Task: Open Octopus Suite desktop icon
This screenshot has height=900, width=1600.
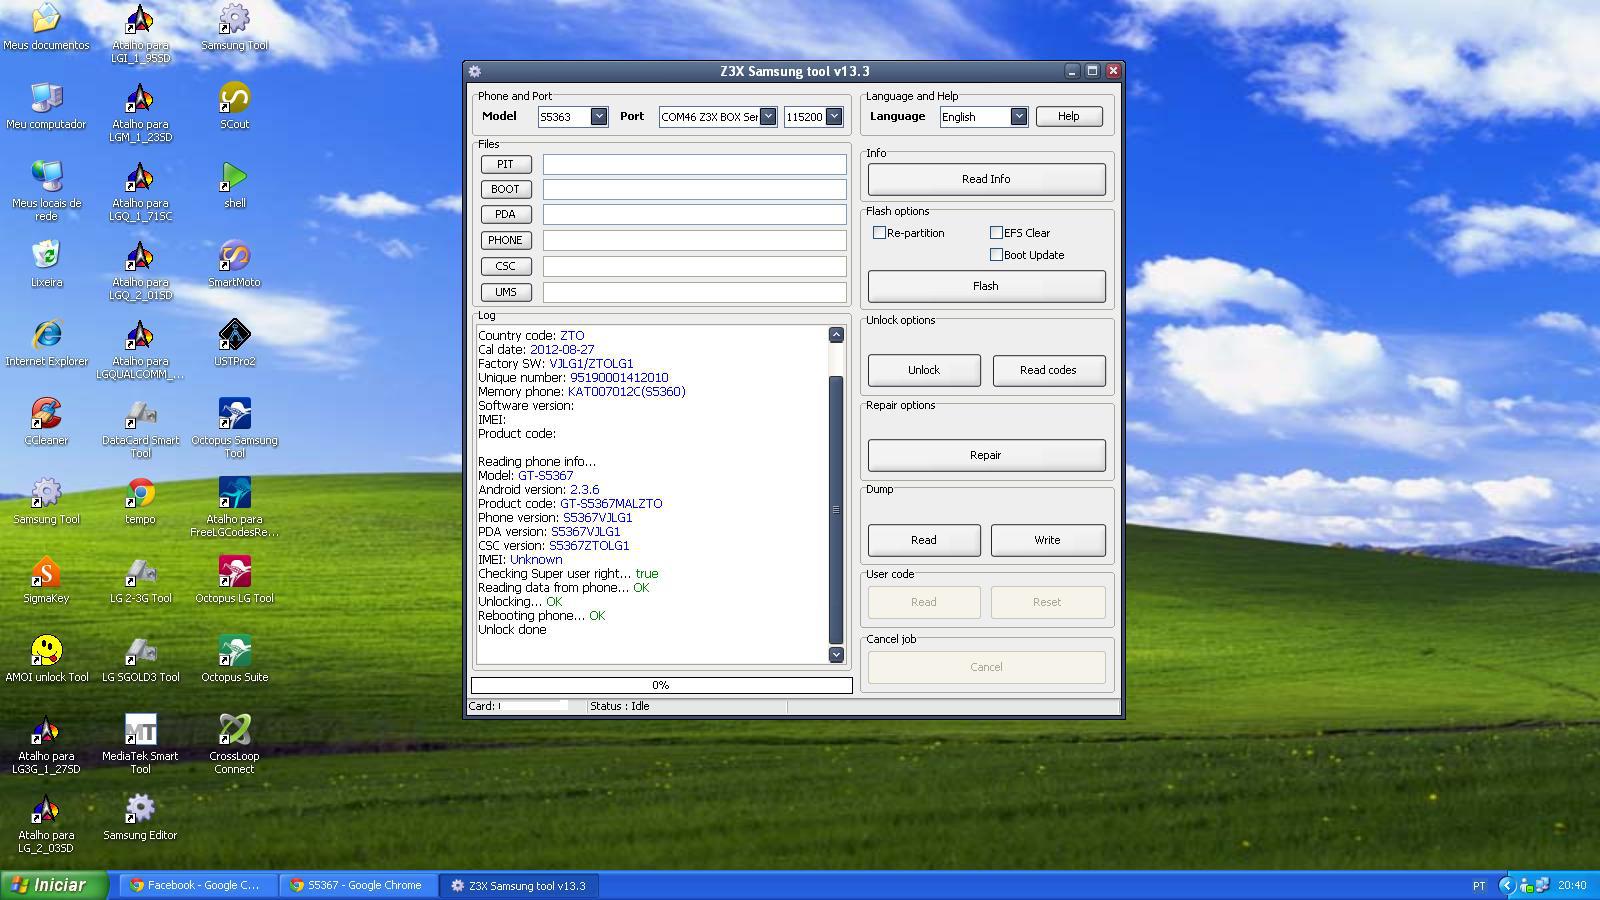Action: (234, 659)
